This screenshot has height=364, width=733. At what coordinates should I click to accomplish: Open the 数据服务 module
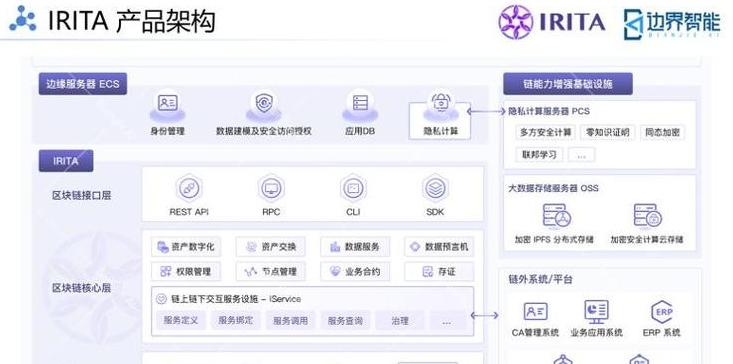pyautogui.click(x=355, y=247)
